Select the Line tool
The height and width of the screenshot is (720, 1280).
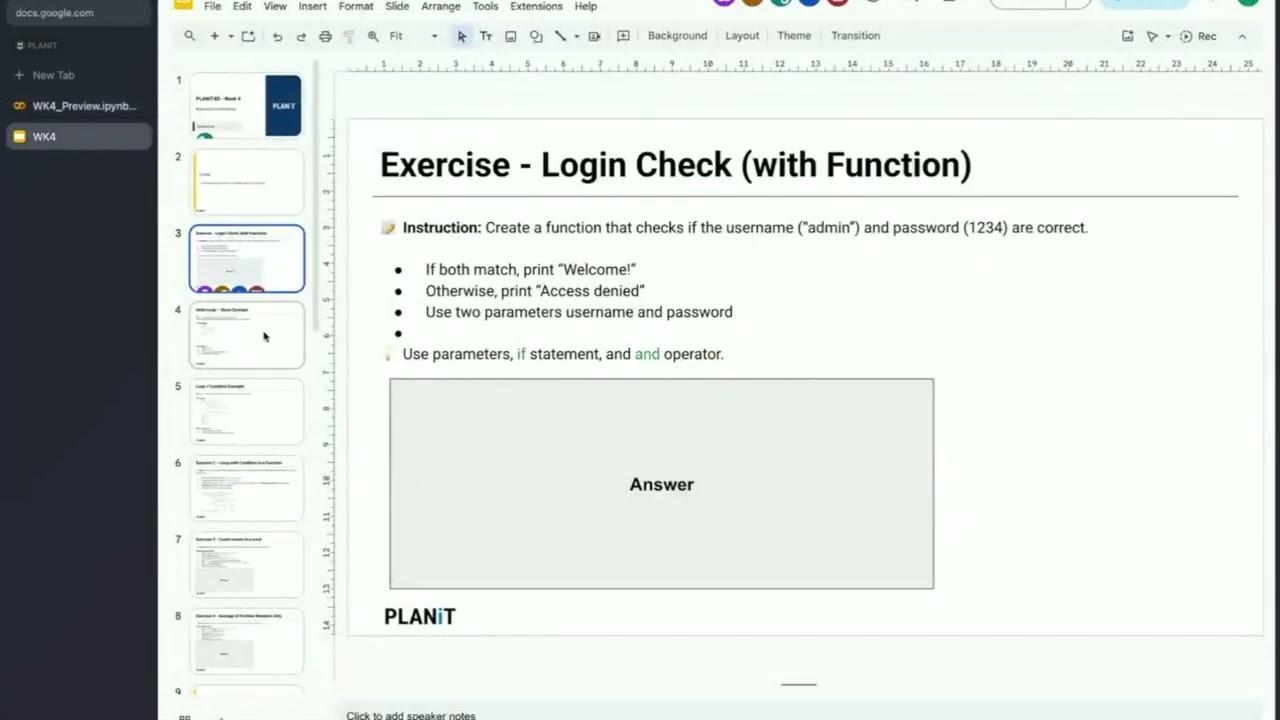[x=560, y=36]
